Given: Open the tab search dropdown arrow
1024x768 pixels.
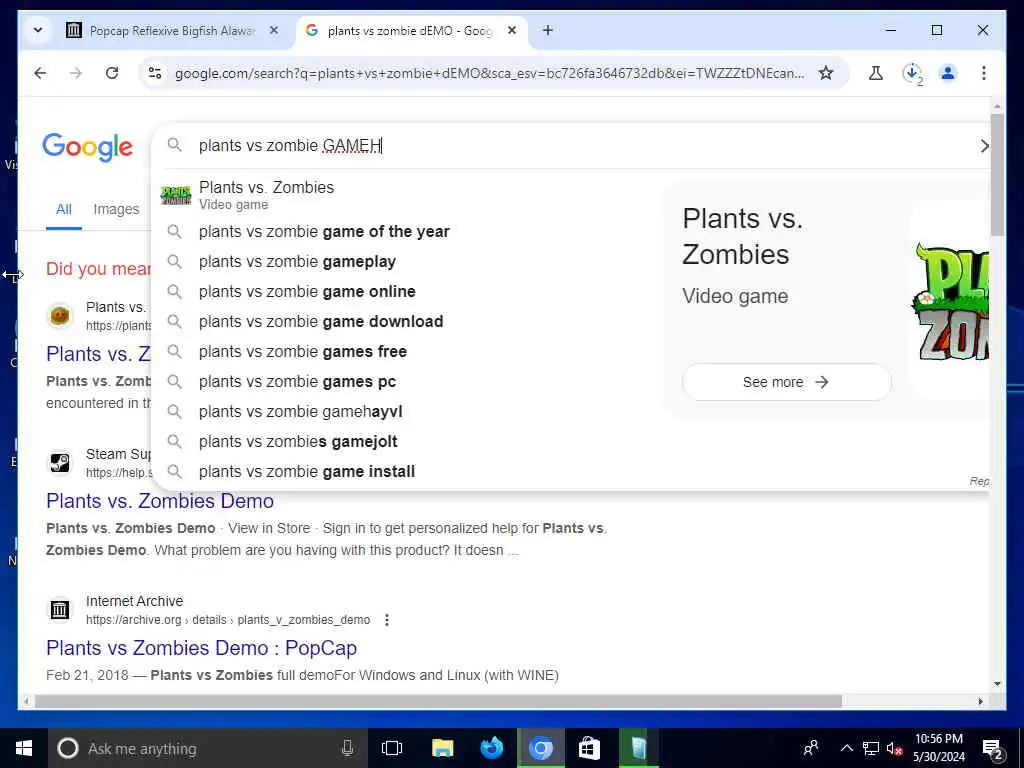Looking at the screenshot, I should tap(38, 30).
